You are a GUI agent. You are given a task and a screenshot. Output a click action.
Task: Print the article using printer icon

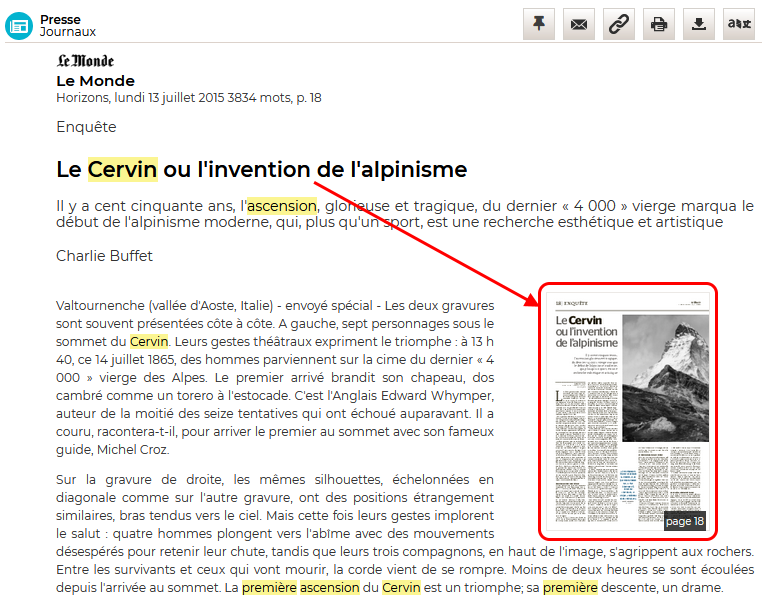pos(659,25)
